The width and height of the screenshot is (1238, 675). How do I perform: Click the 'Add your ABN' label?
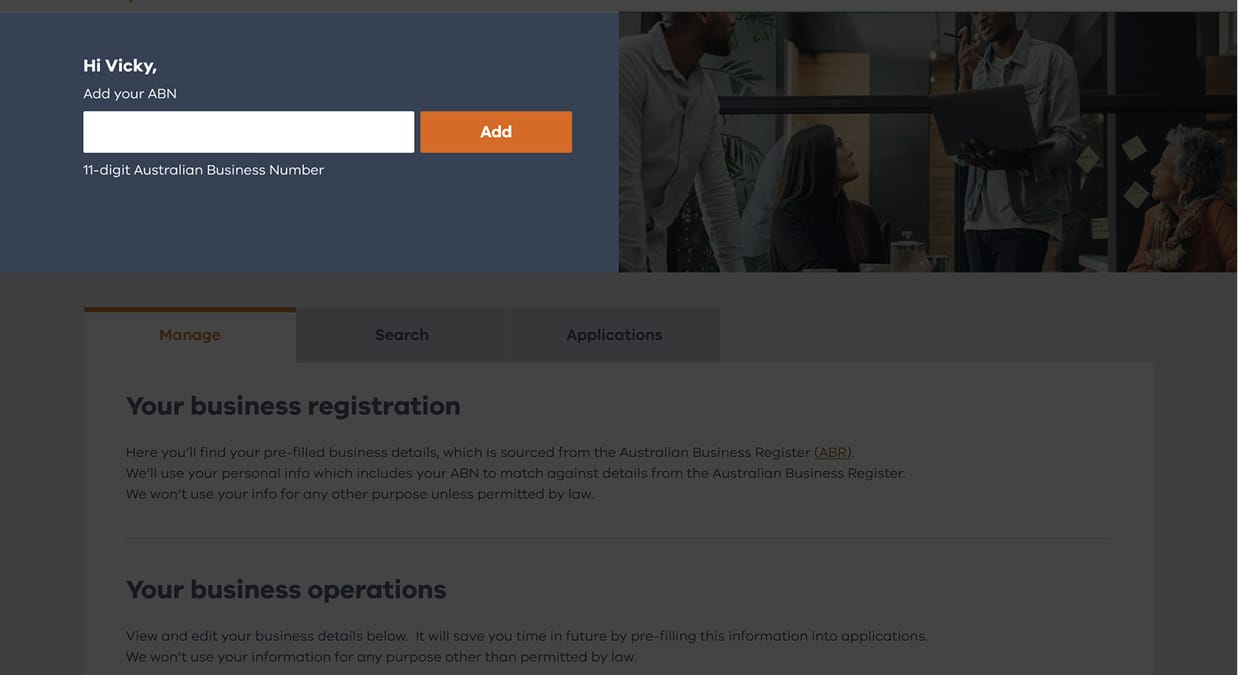pos(130,94)
